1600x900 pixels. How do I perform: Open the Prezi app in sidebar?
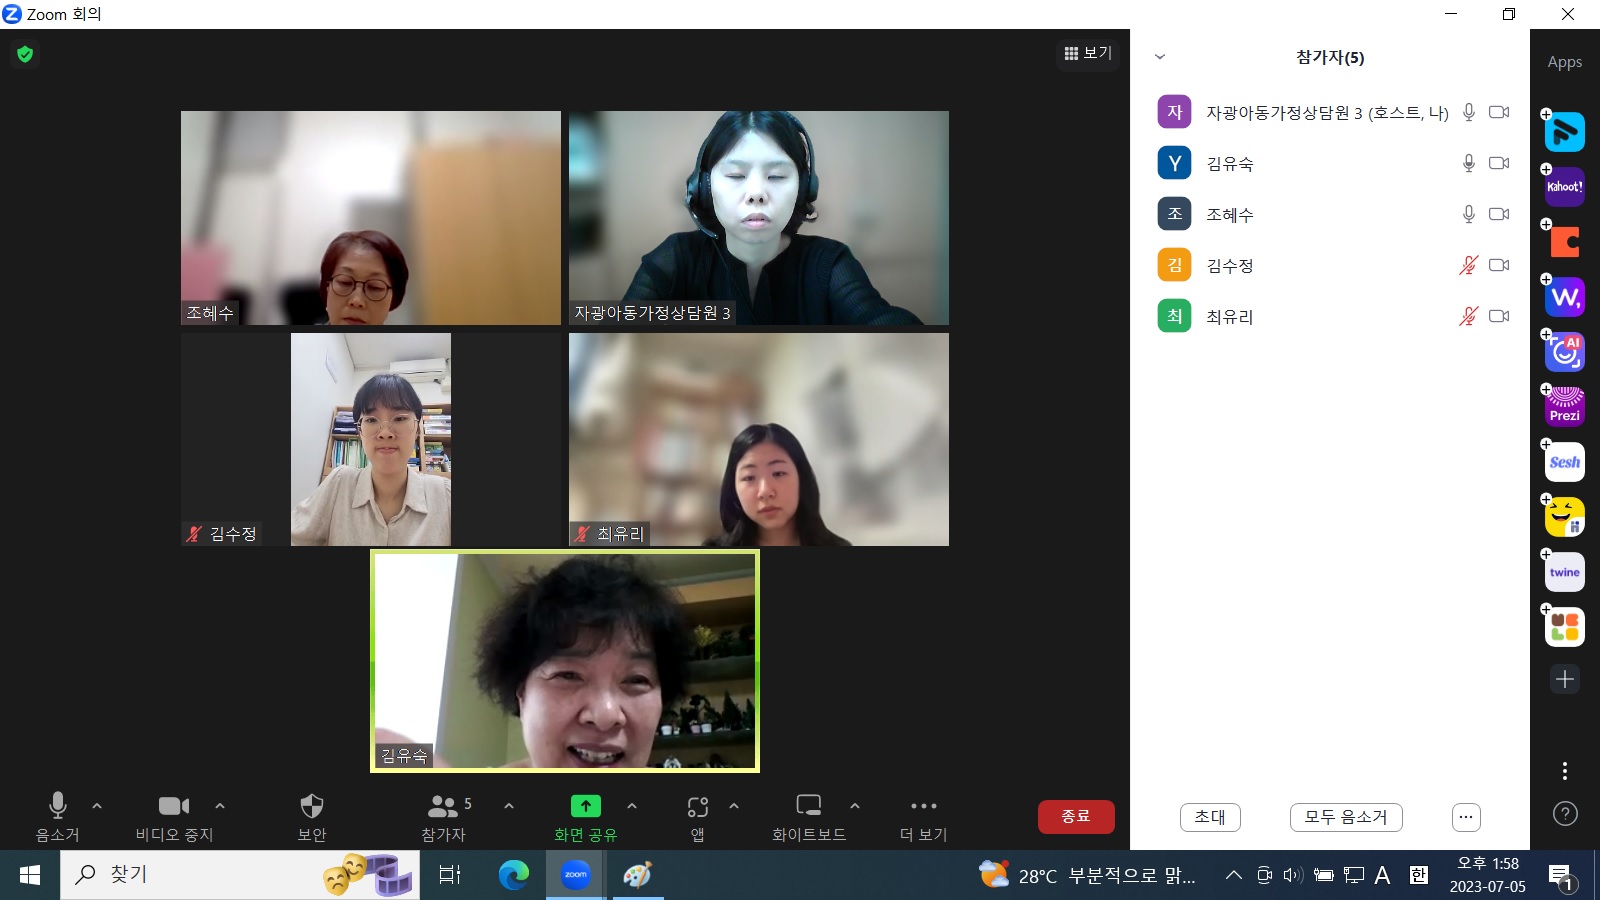[1565, 407]
